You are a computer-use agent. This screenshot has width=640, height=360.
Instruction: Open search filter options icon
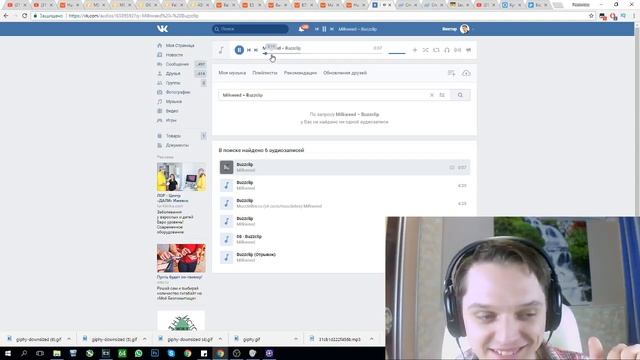coord(442,95)
